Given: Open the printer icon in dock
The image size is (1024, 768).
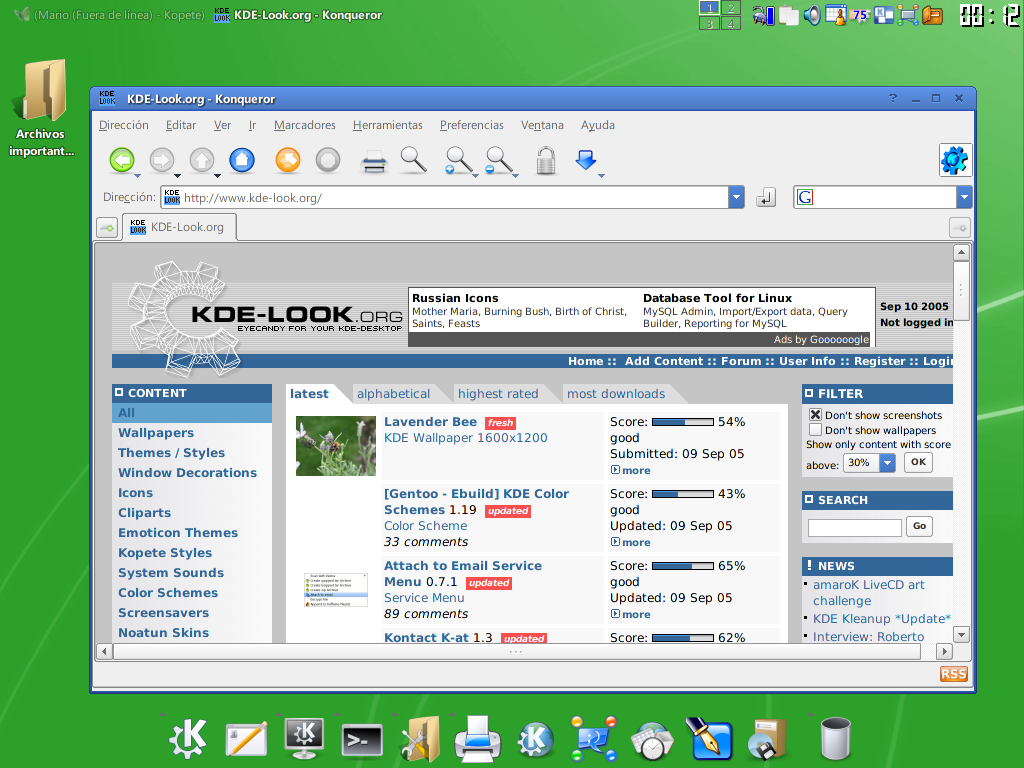Looking at the screenshot, I should [477, 739].
